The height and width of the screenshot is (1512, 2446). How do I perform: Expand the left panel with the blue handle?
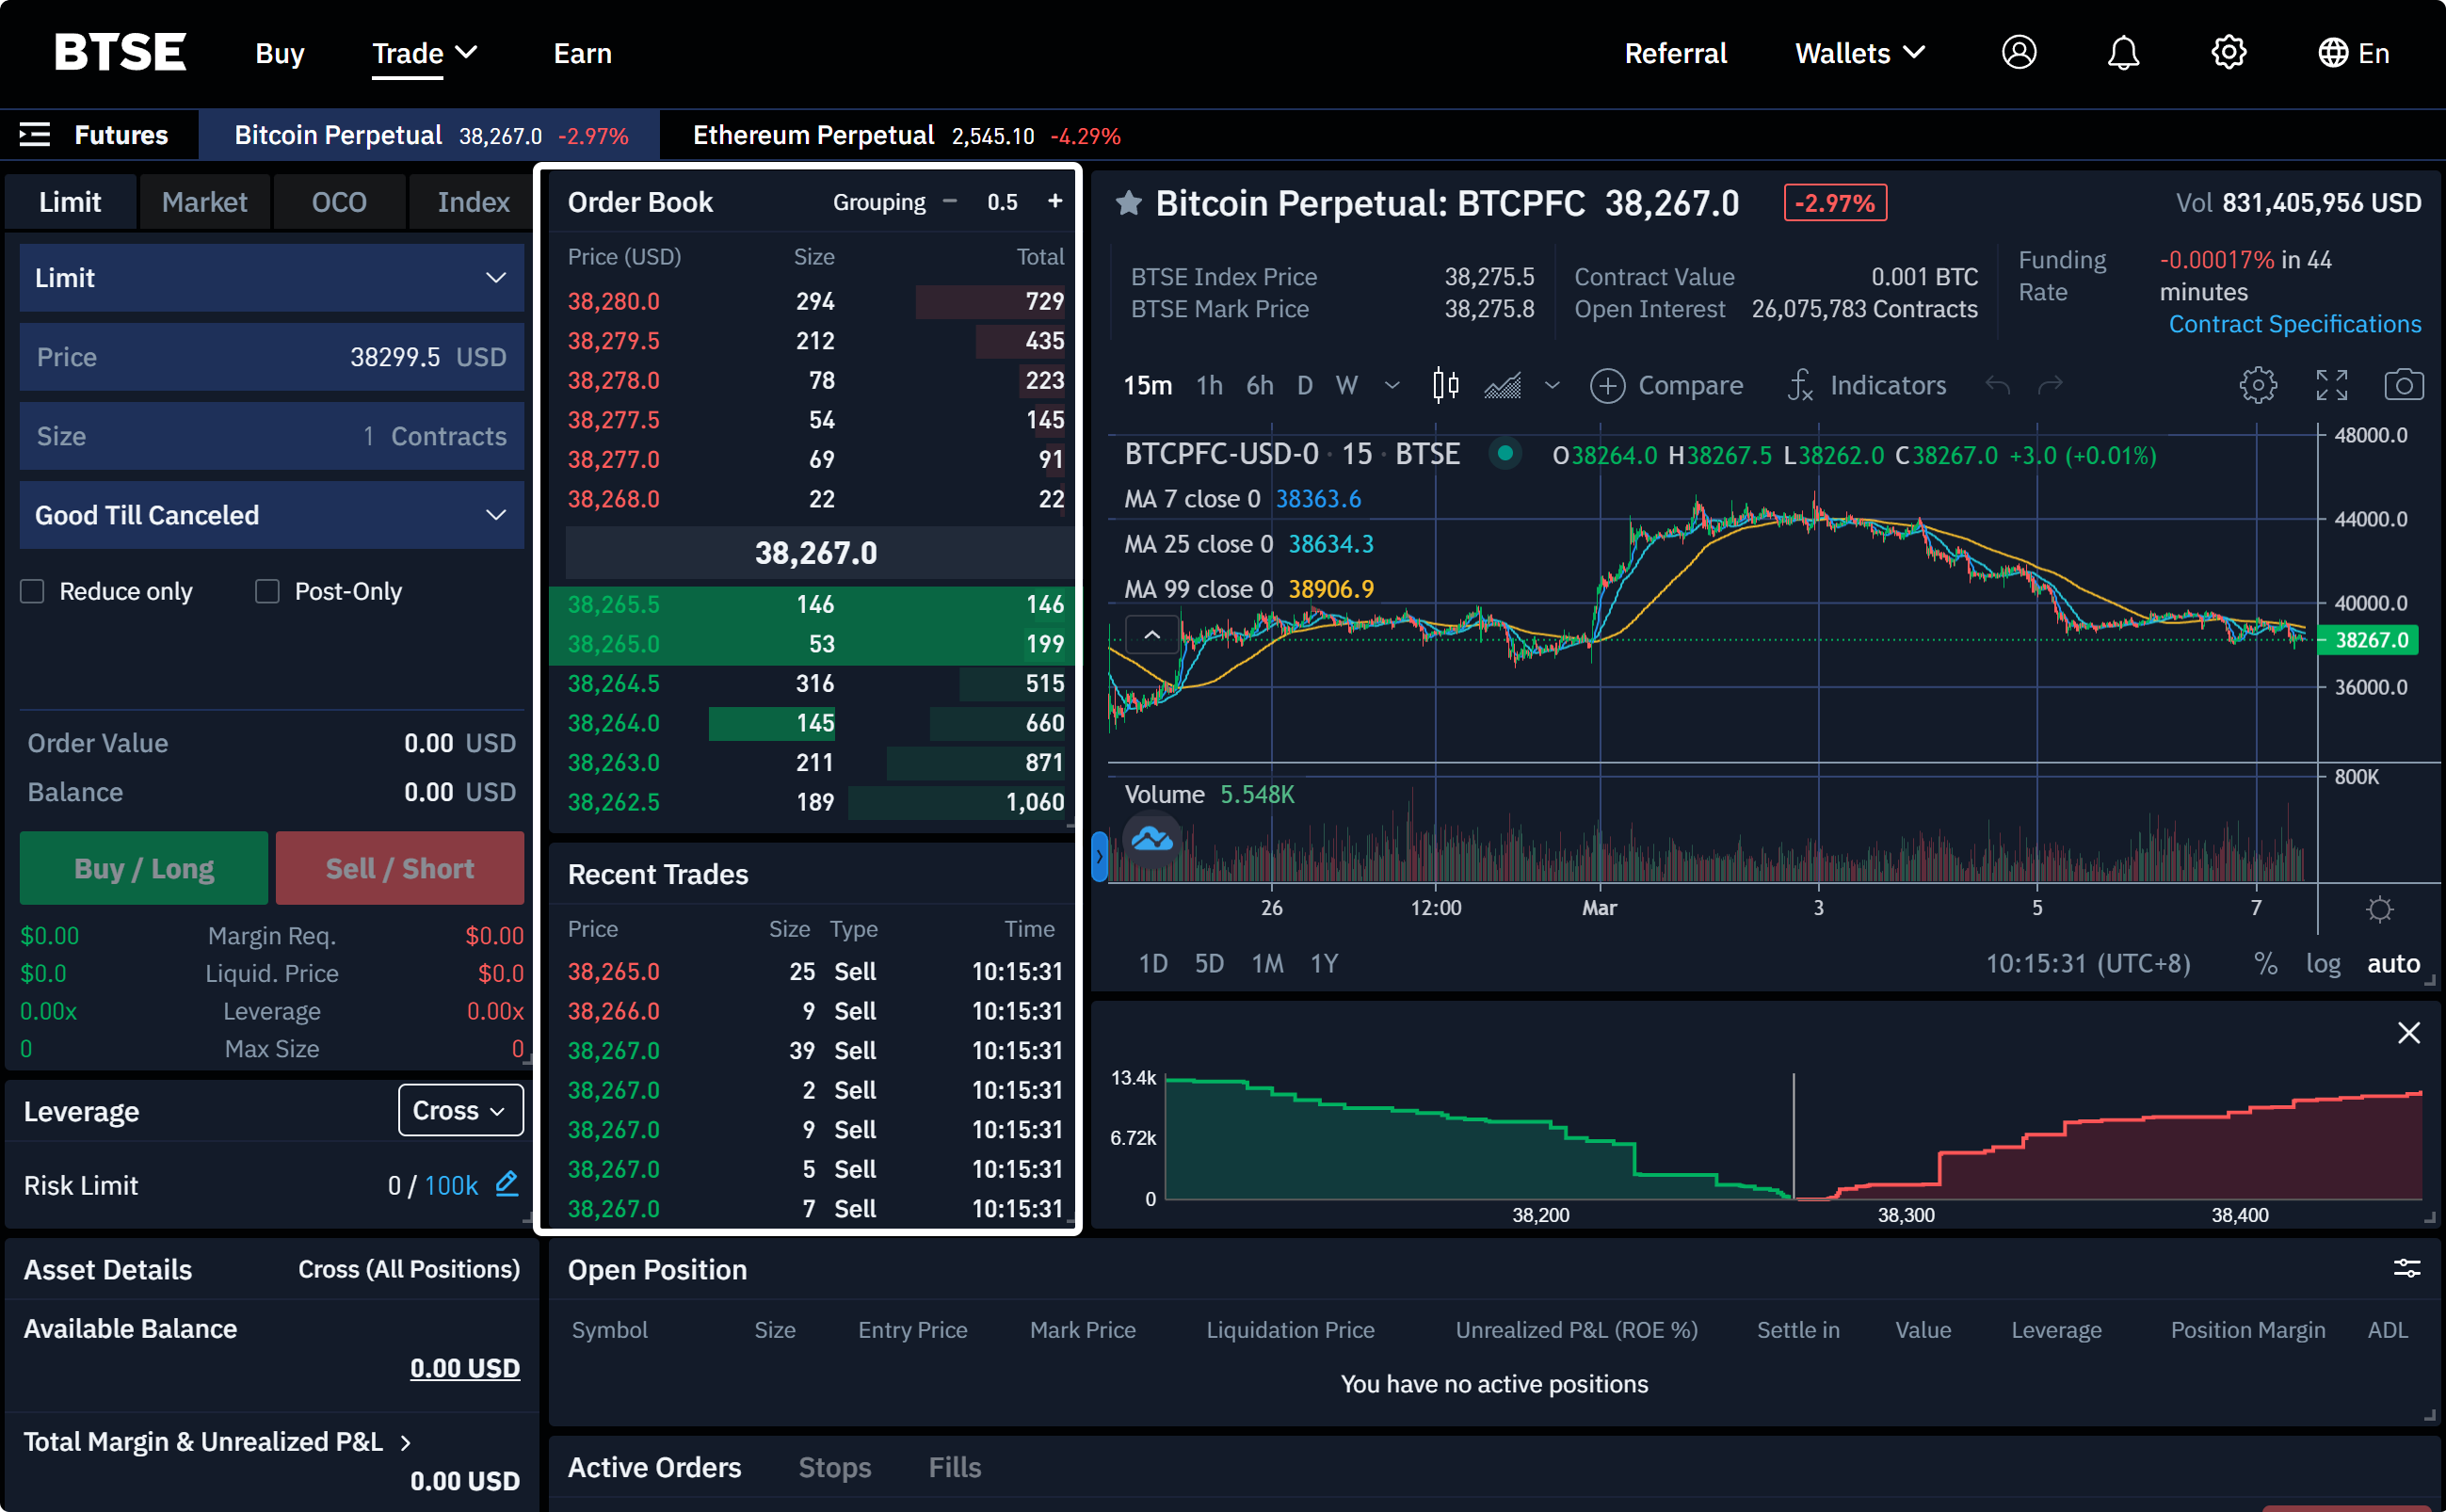[1099, 857]
